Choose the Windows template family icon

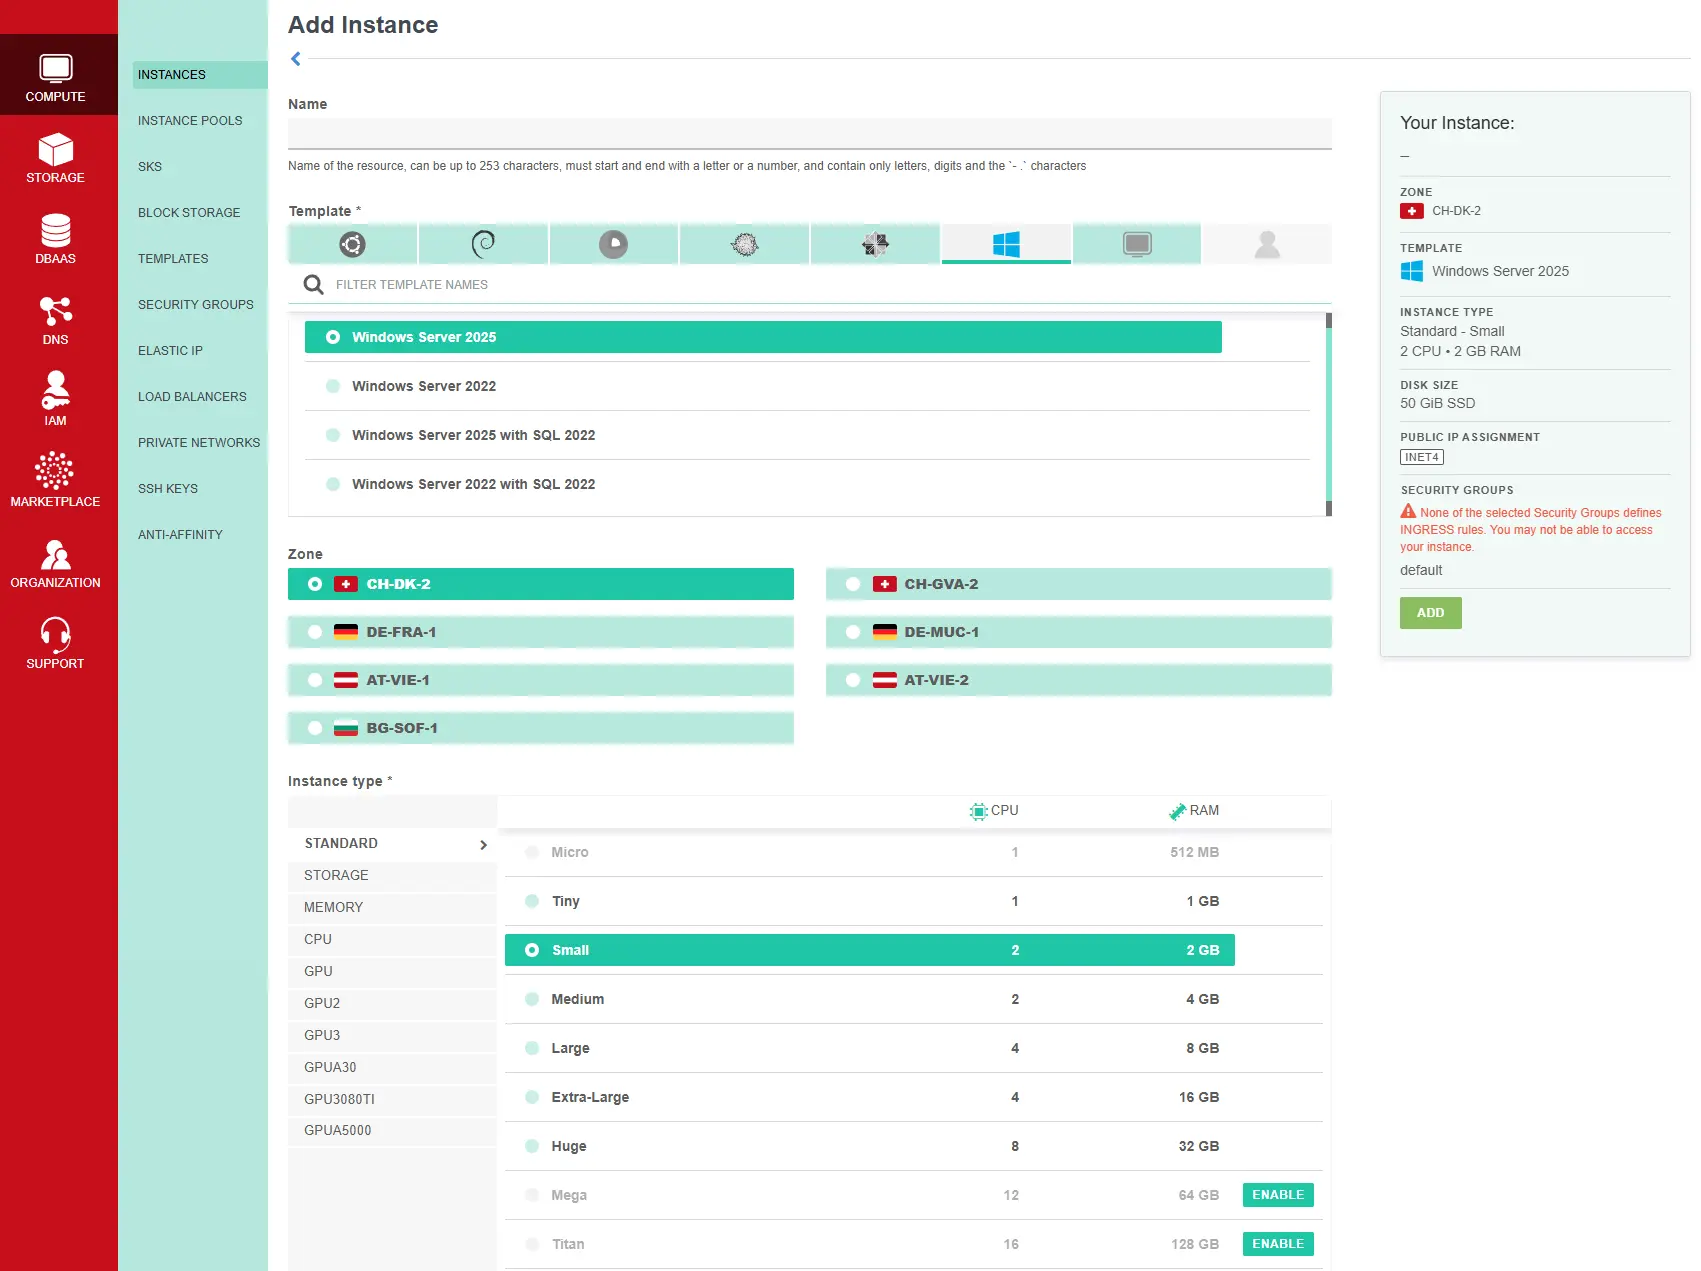tap(1006, 244)
